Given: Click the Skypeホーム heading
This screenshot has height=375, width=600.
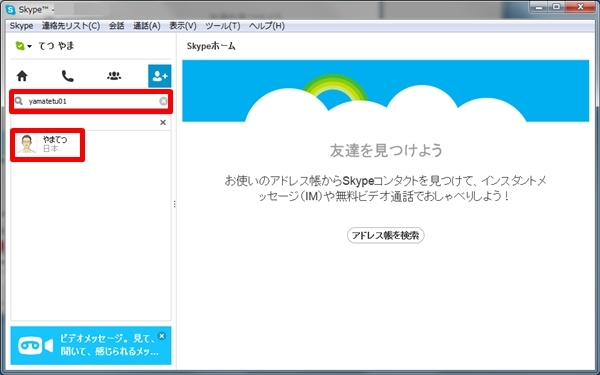Looking at the screenshot, I should click(211, 46).
